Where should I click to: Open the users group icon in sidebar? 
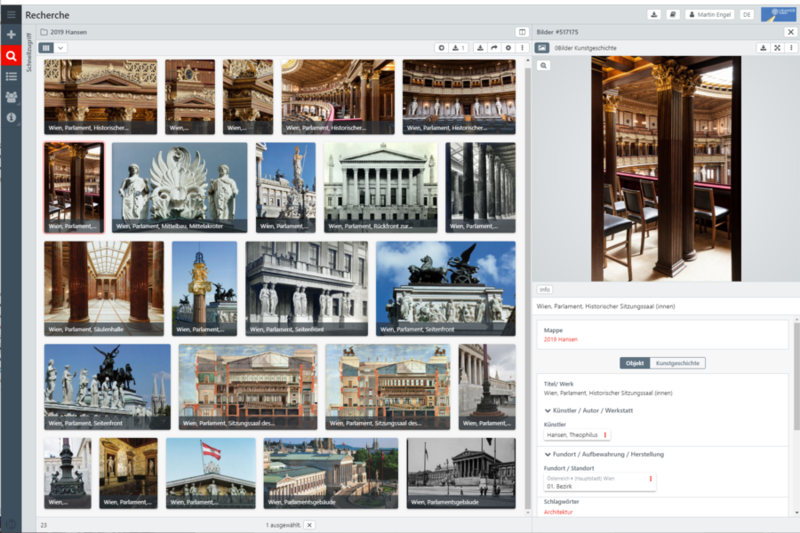point(11,97)
